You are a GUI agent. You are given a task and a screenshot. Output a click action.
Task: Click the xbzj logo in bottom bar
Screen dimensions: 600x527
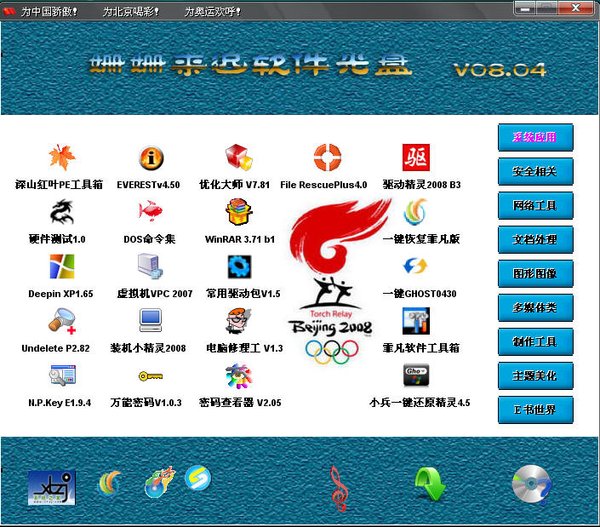pyautogui.click(x=52, y=488)
